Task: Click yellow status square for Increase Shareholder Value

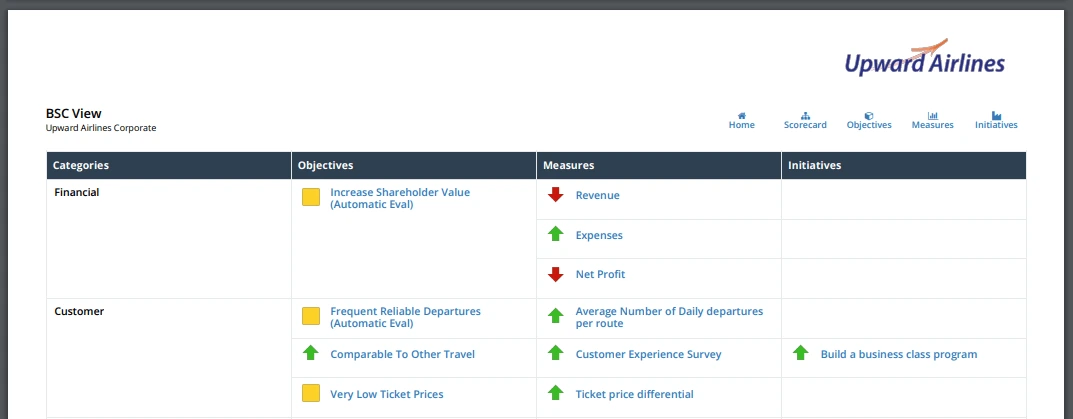Action: [311, 197]
